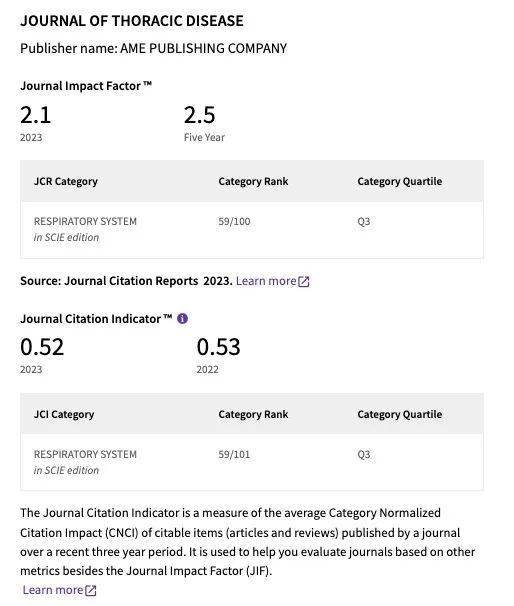Click external link icon next to bottom Learn more
Screen dimensions: 514x606
point(90,590)
